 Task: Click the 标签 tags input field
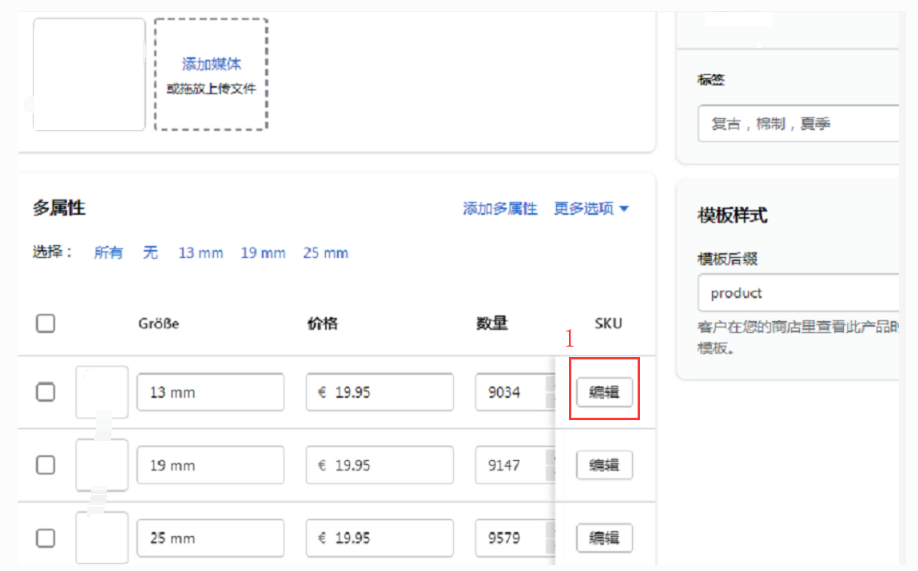(800, 124)
